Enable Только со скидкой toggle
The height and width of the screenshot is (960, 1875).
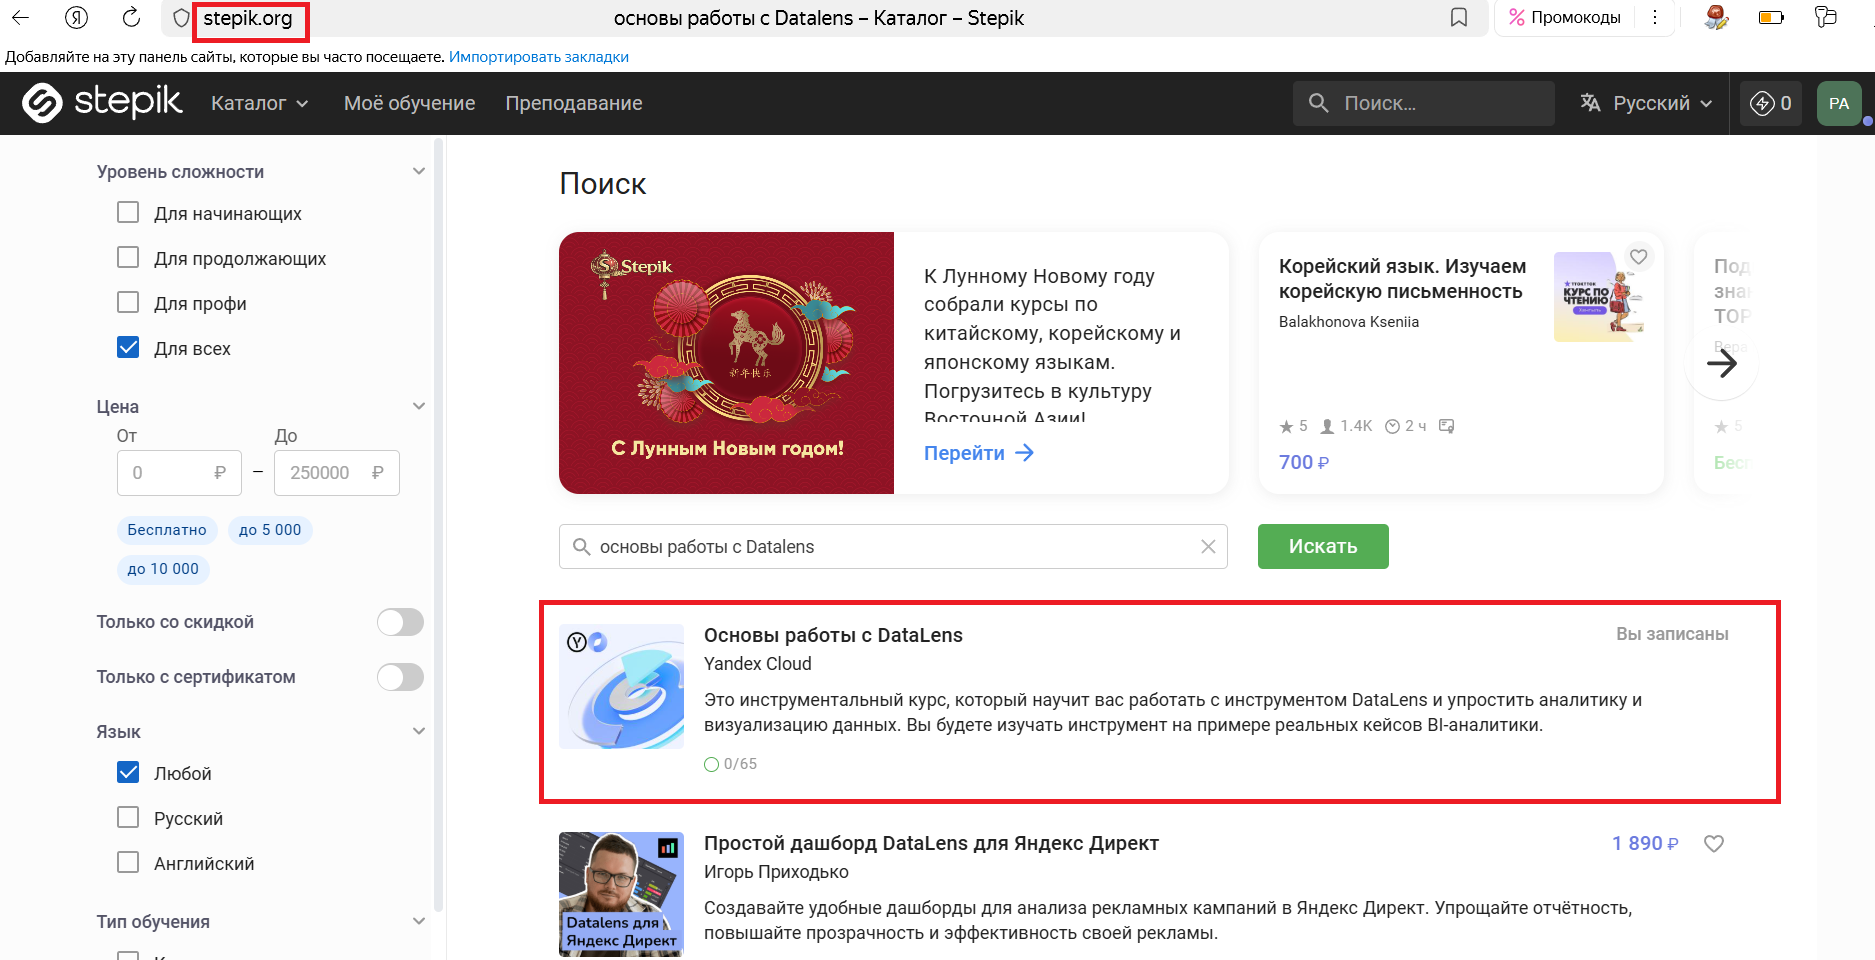coord(400,622)
